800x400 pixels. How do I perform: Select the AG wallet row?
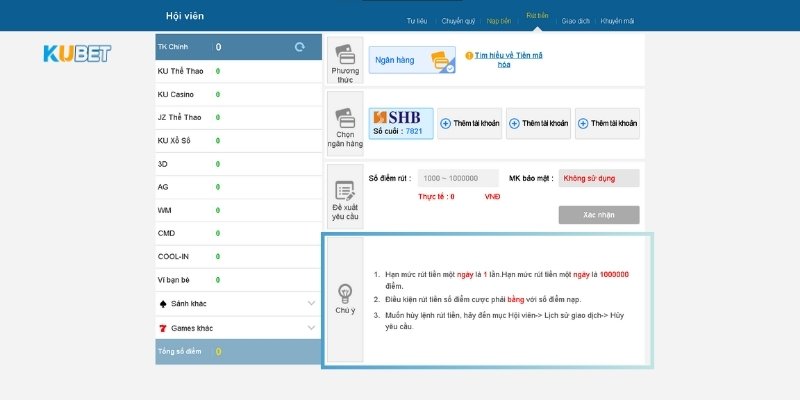[x=239, y=187]
